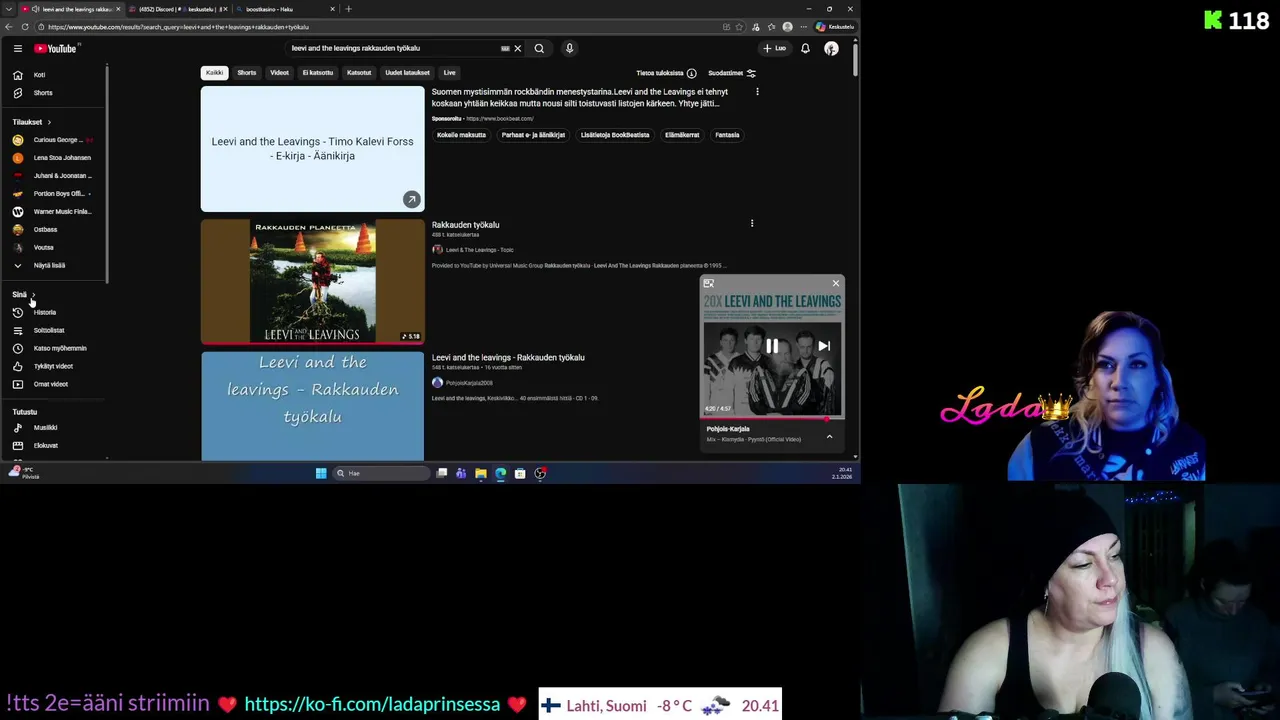This screenshot has height=720, width=1280.
Task: Click the browser address bar
Action: (380, 27)
